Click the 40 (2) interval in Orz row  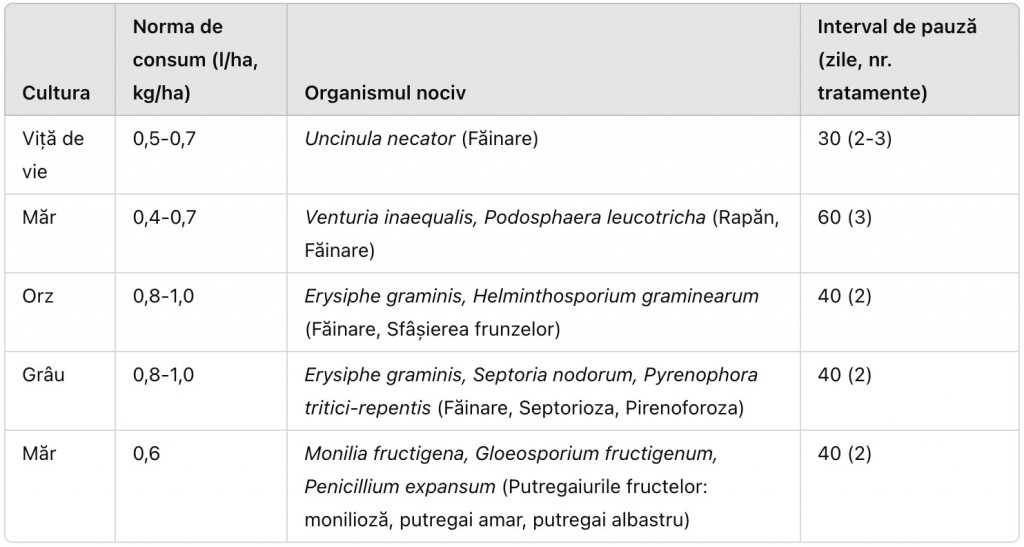click(x=844, y=296)
